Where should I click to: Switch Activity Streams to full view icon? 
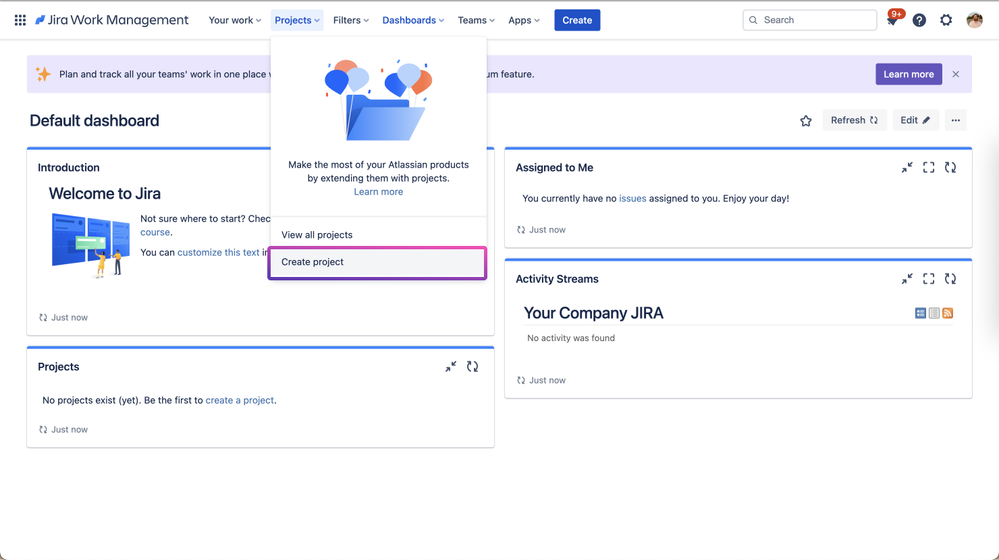(x=920, y=313)
